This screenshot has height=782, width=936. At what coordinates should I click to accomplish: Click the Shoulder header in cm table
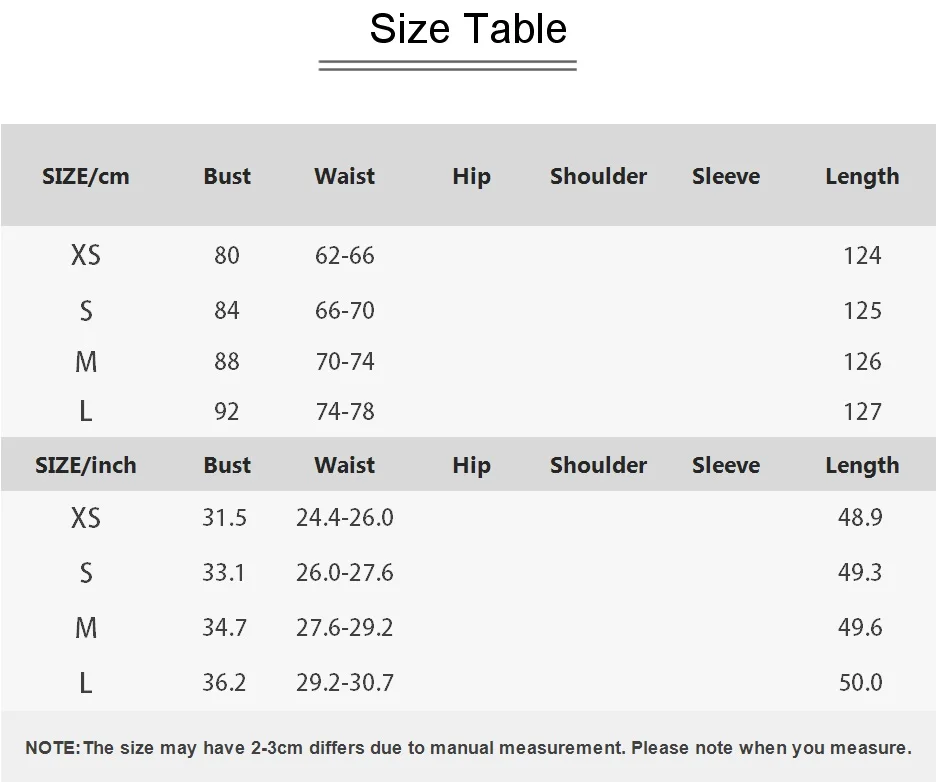coord(598,176)
